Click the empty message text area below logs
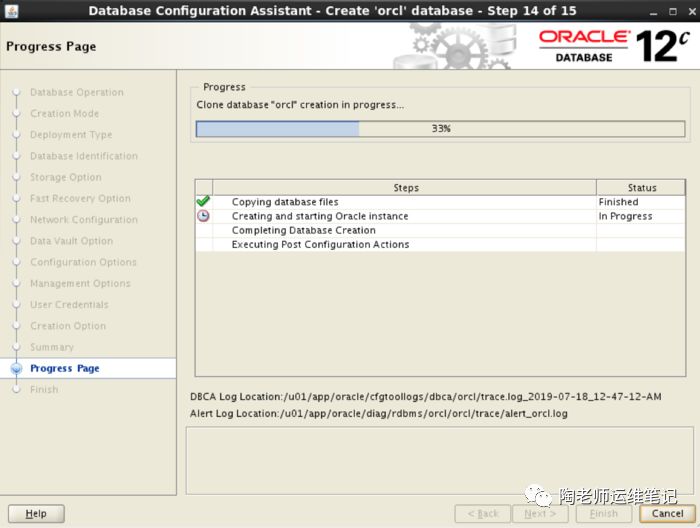This screenshot has height=528, width=700. 440,461
